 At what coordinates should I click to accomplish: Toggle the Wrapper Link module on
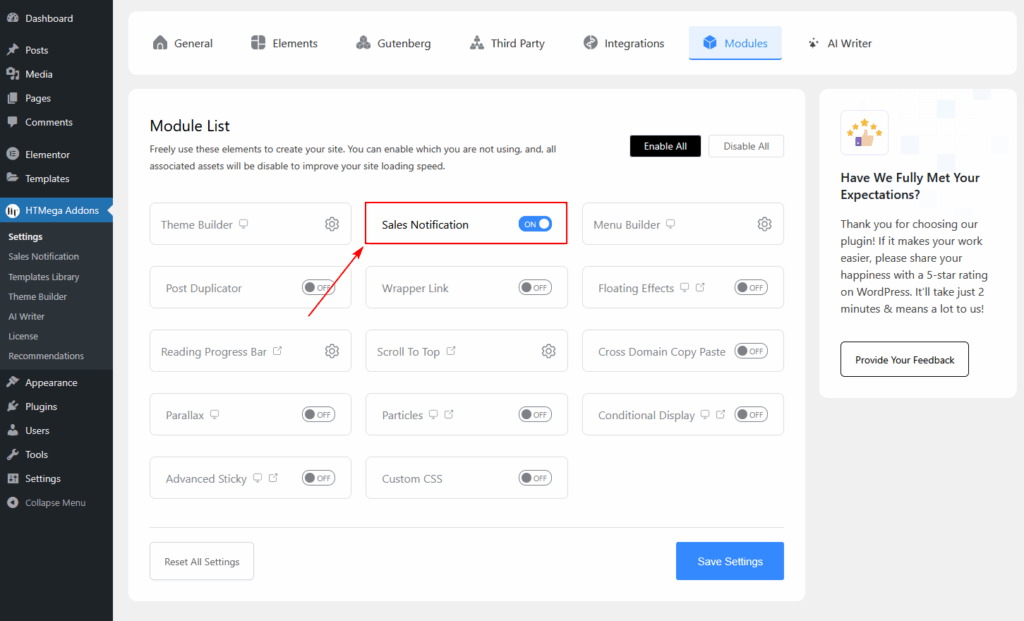(534, 288)
